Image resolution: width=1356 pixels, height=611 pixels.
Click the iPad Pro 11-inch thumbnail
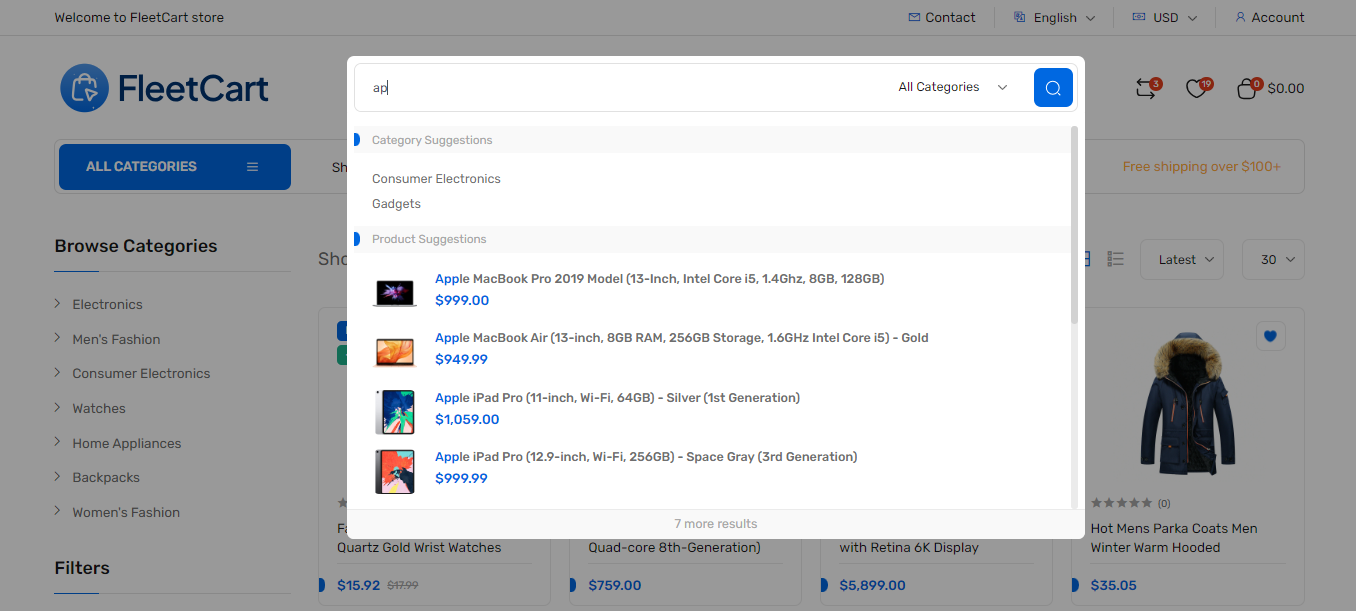coord(395,412)
